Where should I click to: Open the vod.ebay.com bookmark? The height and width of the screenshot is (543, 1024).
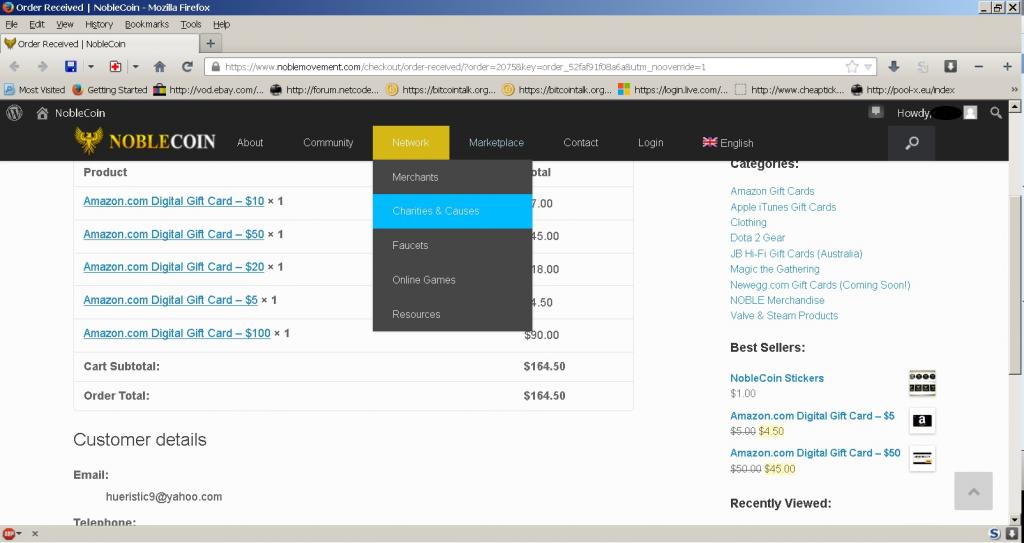click(x=209, y=90)
